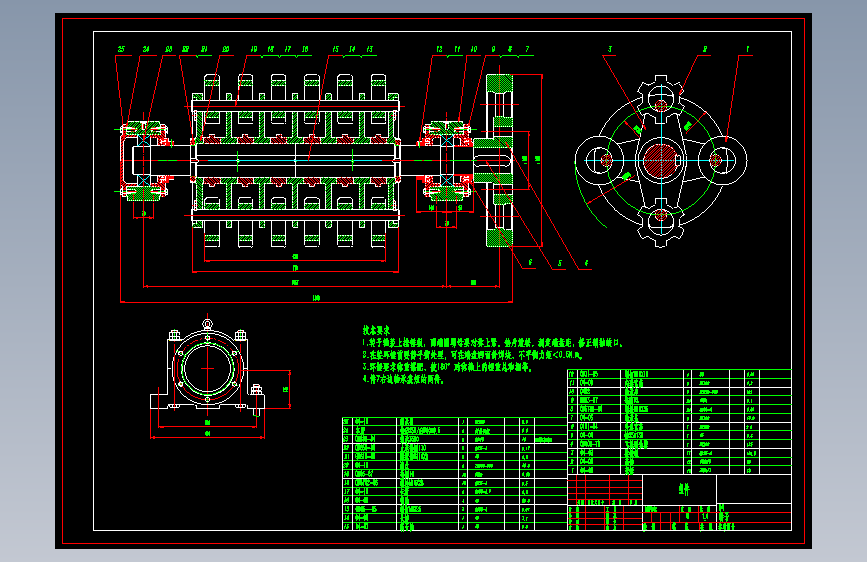Select part balloon number 9

coord(493,49)
